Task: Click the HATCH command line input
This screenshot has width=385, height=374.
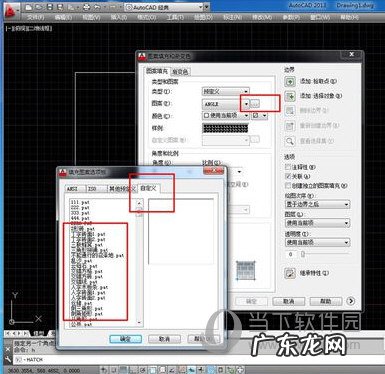Action: click(200, 360)
